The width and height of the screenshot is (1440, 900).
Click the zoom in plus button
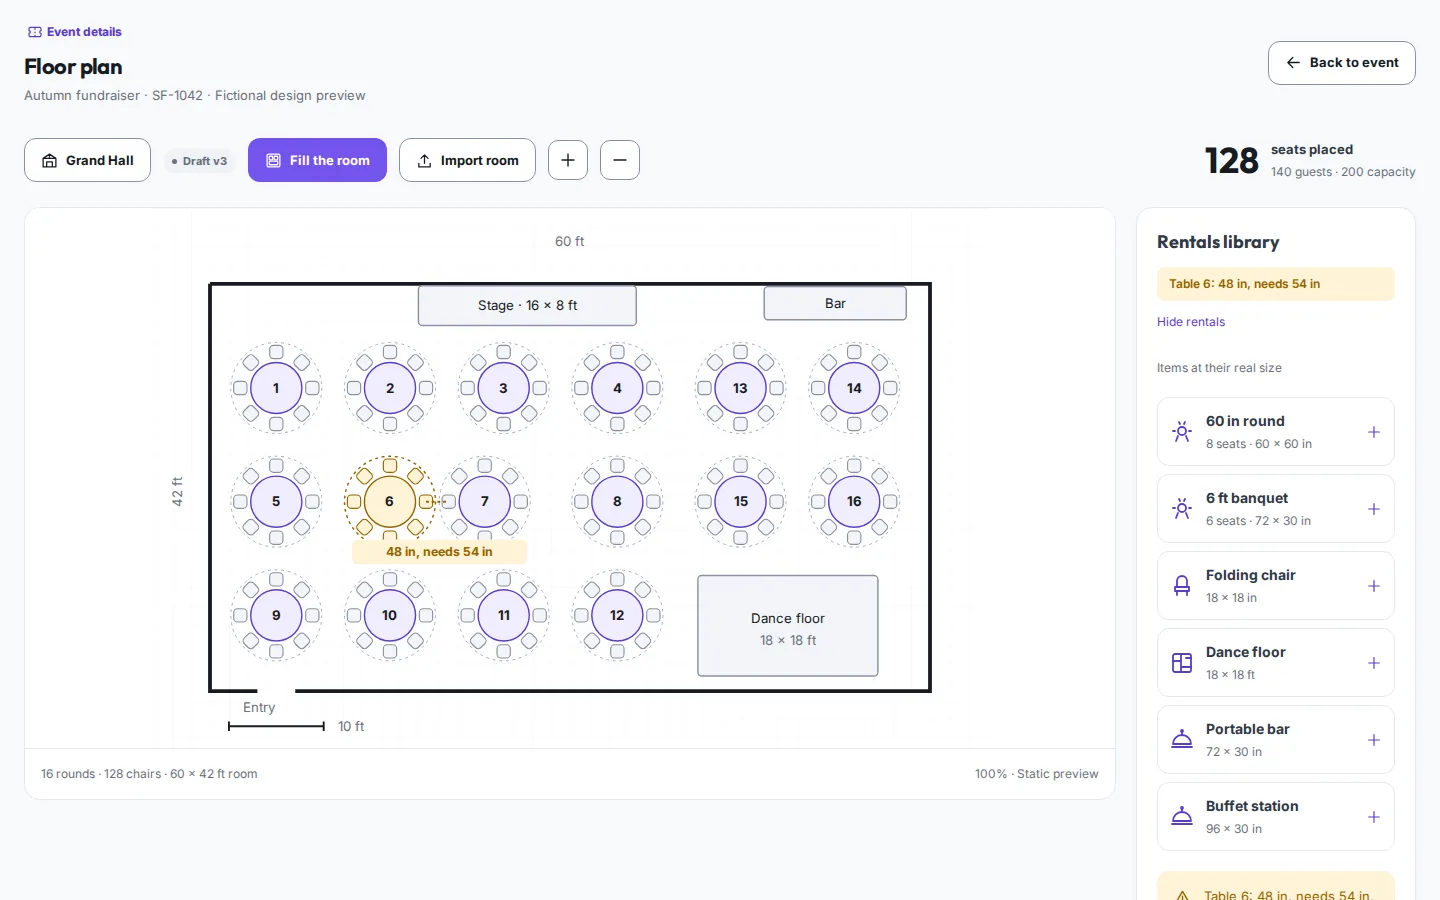(x=568, y=160)
